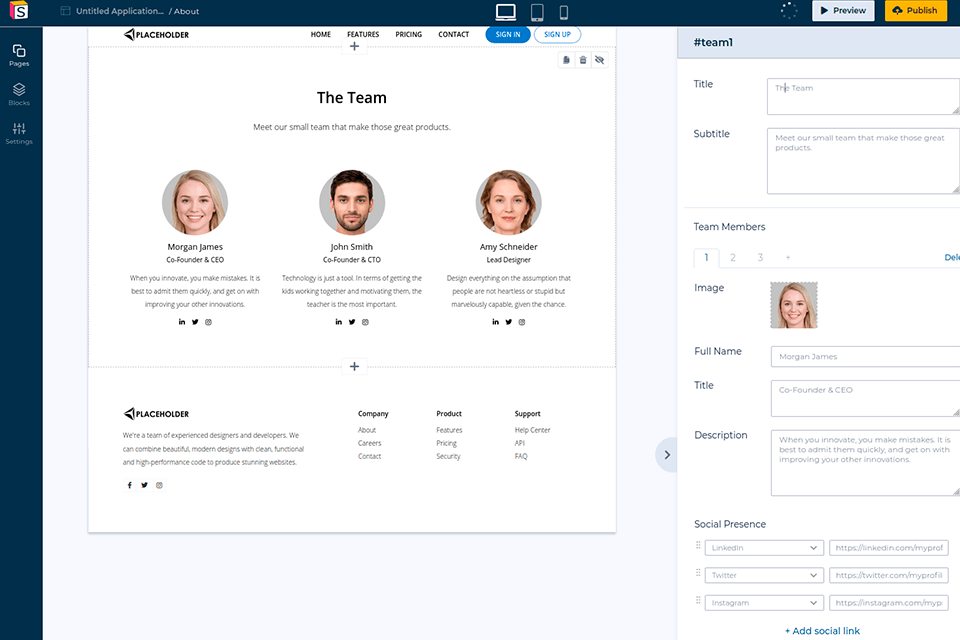Viewport: 960px width, 640px height.
Task: Click the application icon beside Untitled Application
Action: coord(66,11)
